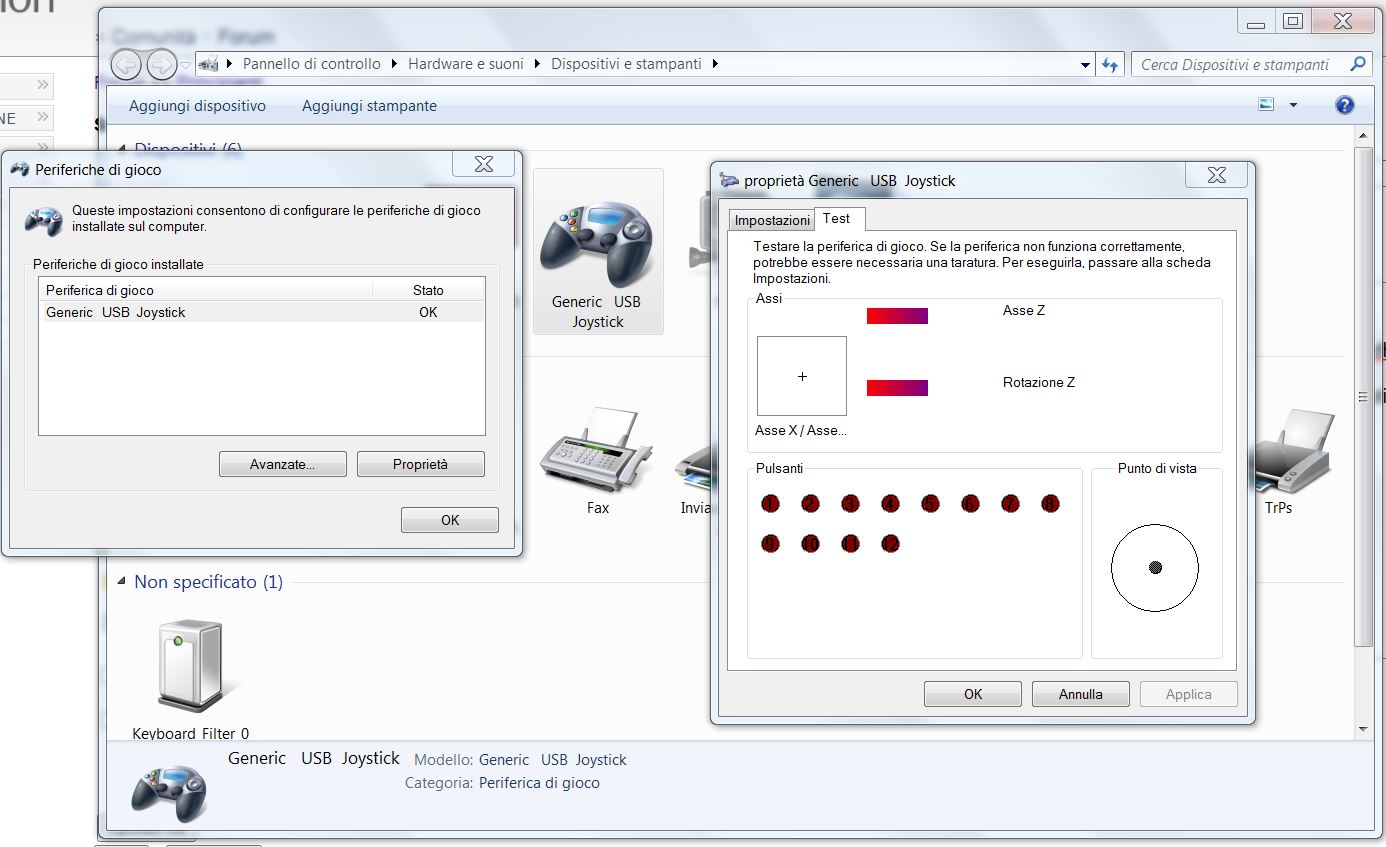Click Aggiungi stampante in the toolbar

tap(369, 105)
